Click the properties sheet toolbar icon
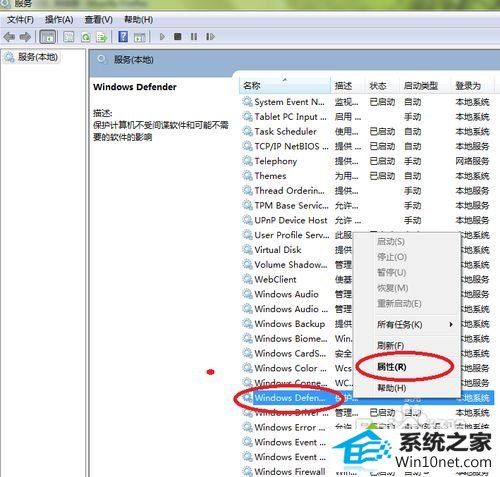500x477 pixels. (x=69, y=37)
